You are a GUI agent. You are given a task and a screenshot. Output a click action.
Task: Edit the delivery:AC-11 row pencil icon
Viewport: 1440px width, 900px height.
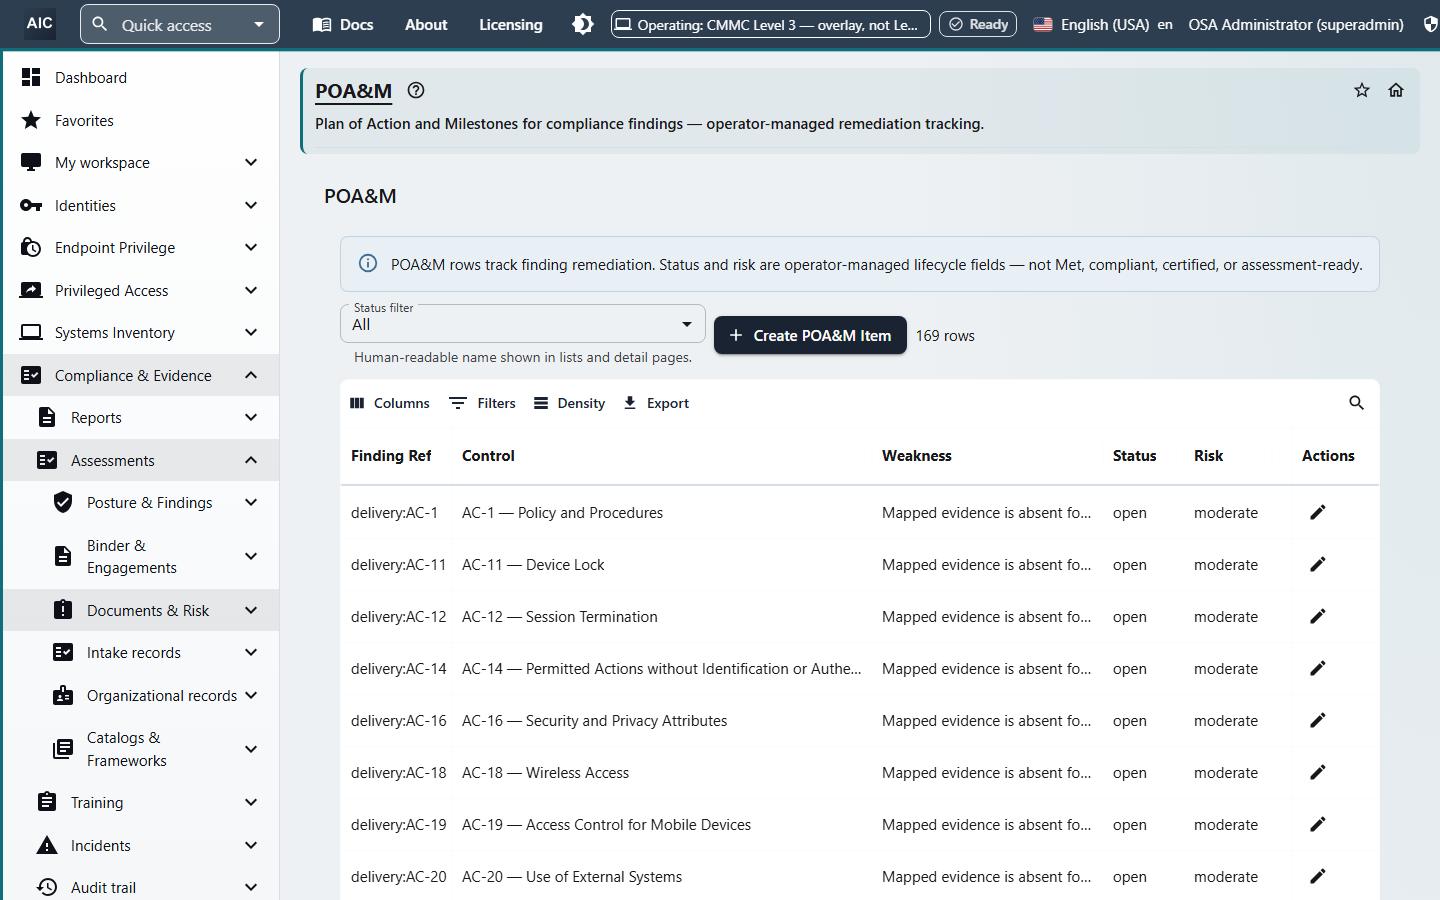pos(1318,564)
